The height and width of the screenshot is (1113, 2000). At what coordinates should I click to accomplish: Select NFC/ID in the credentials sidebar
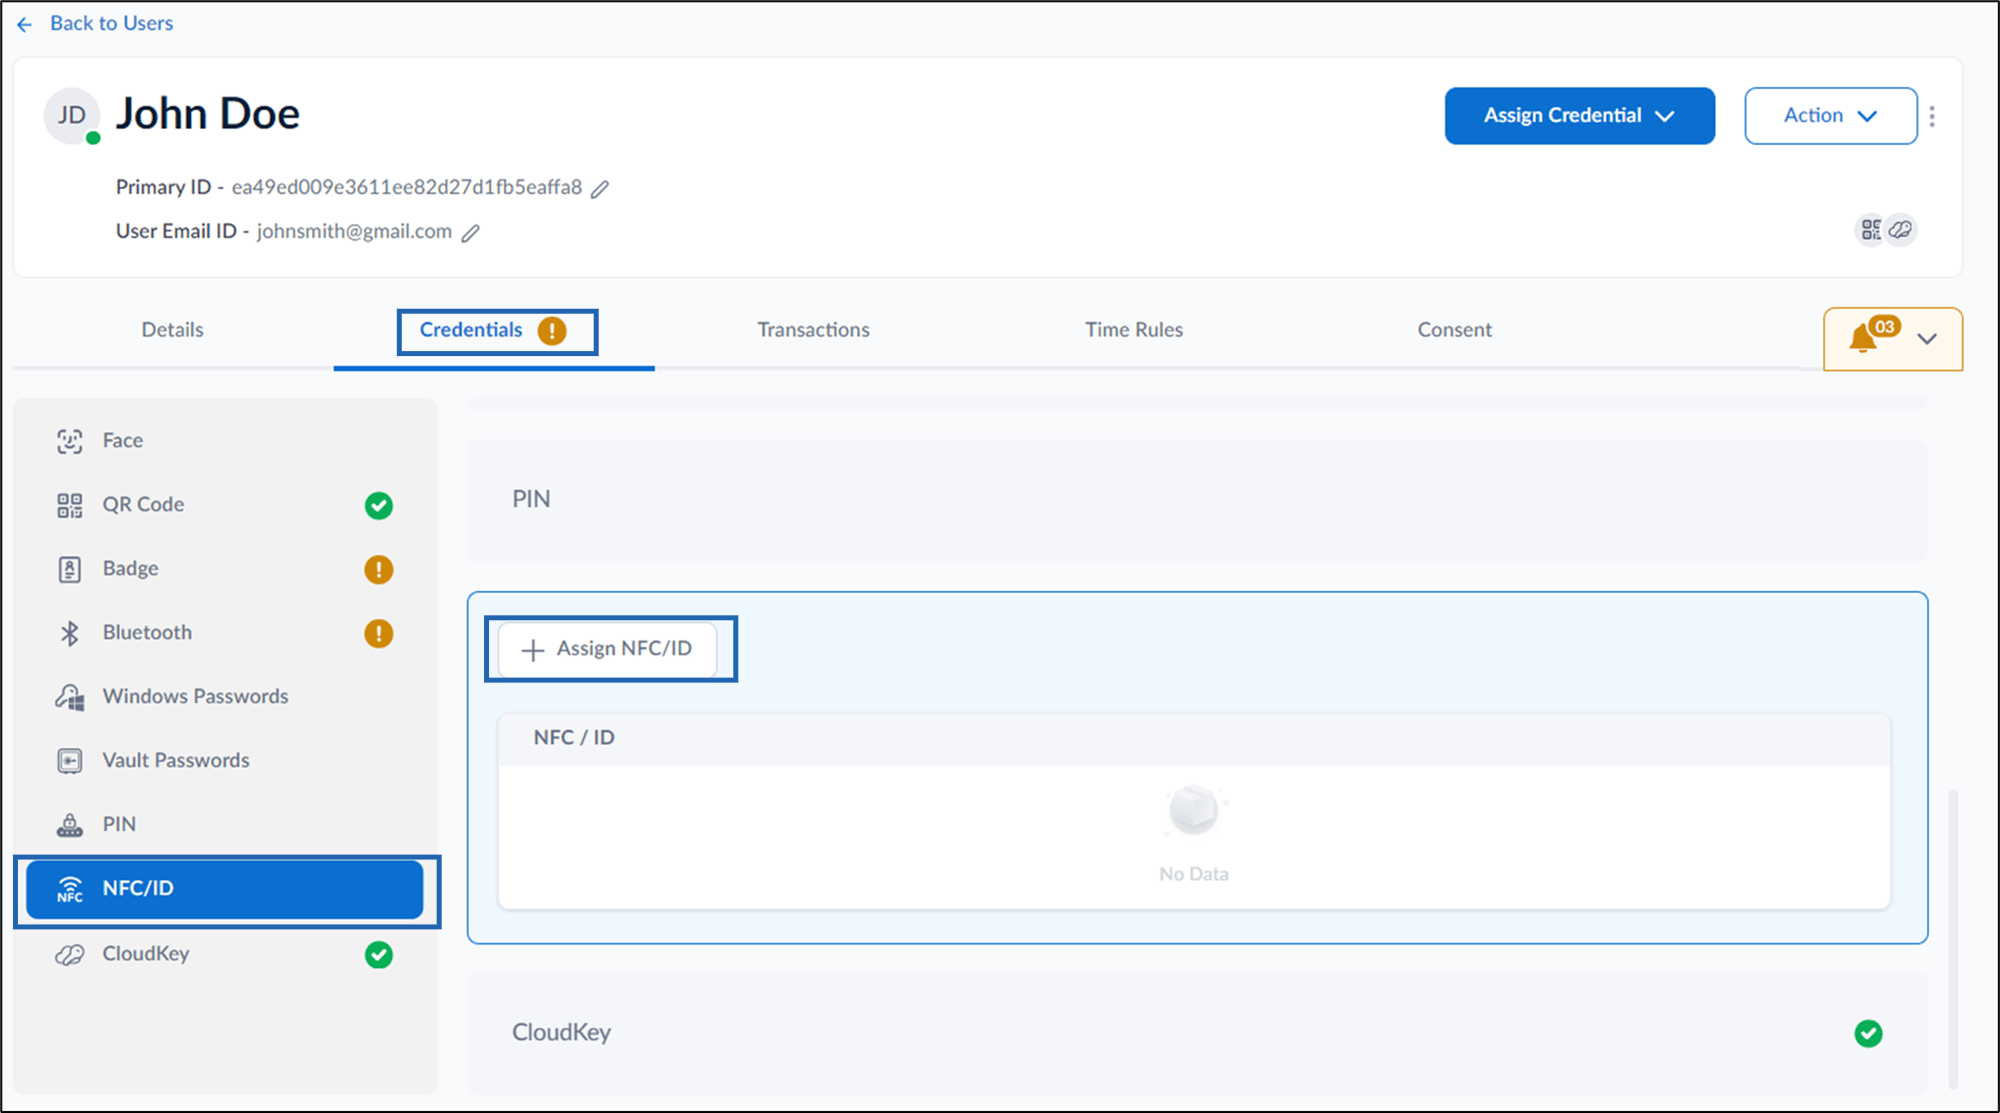click(224, 889)
